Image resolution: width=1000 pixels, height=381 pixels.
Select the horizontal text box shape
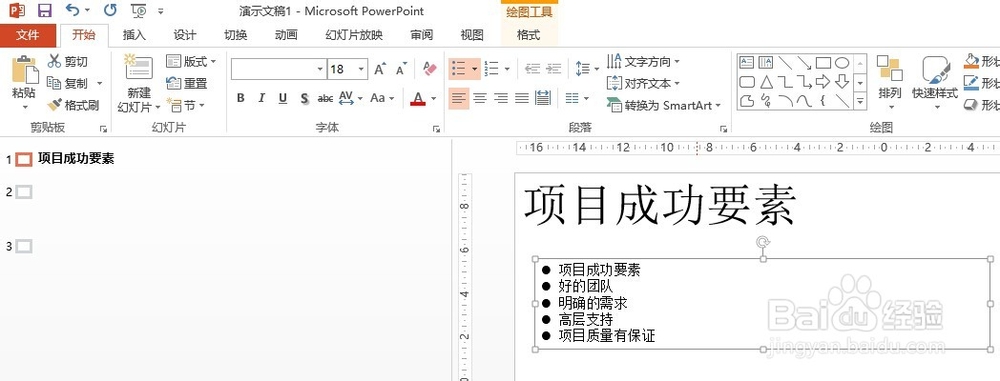coord(747,63)
